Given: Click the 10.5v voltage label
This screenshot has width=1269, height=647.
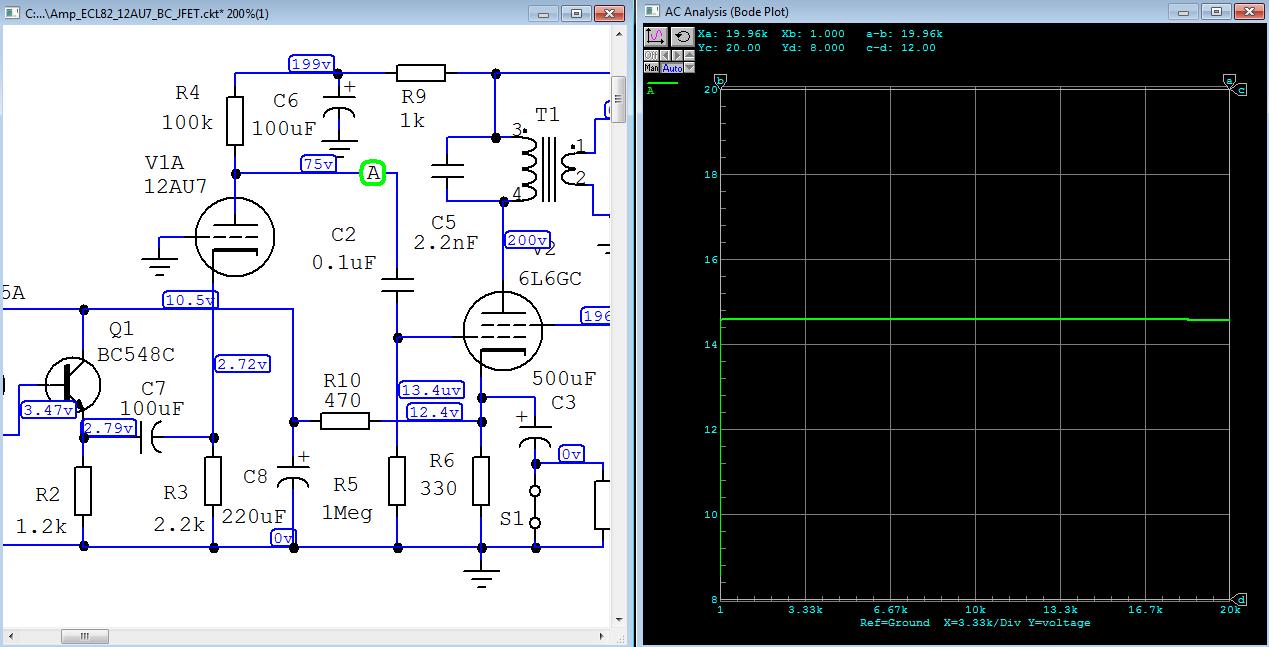Looking at the screenshot, I should [x=190, y=300].
